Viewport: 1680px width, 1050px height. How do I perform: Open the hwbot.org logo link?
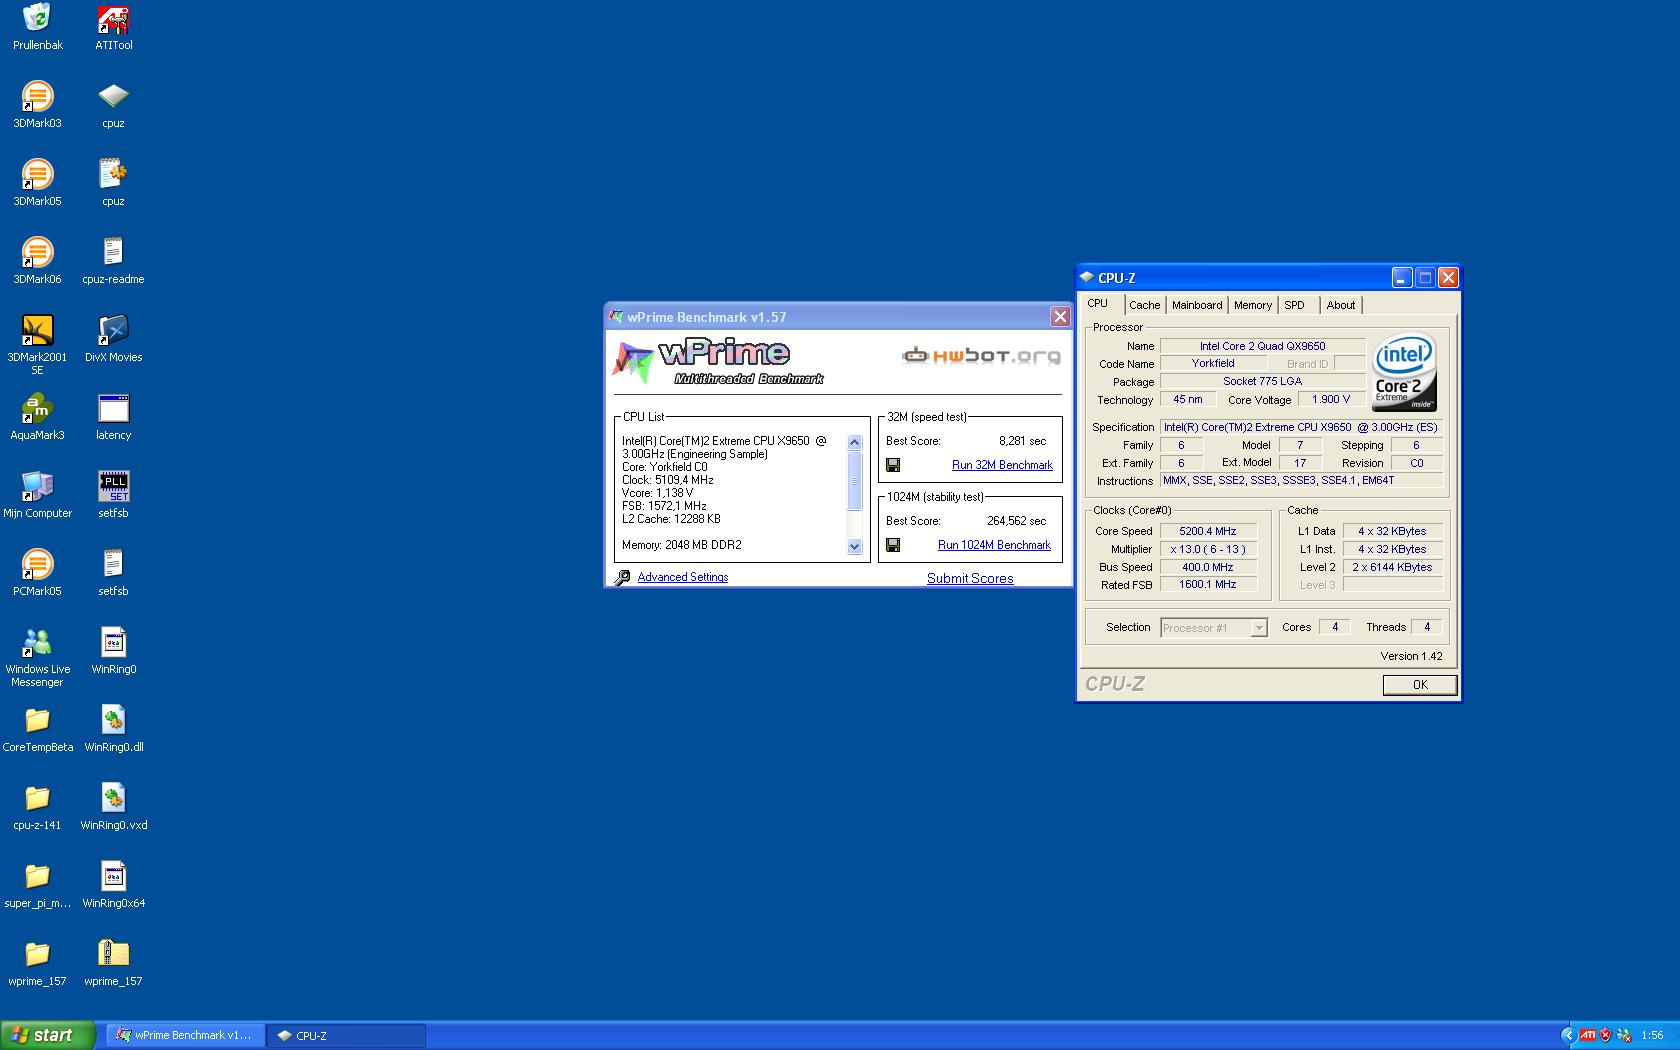pos(981,355)
